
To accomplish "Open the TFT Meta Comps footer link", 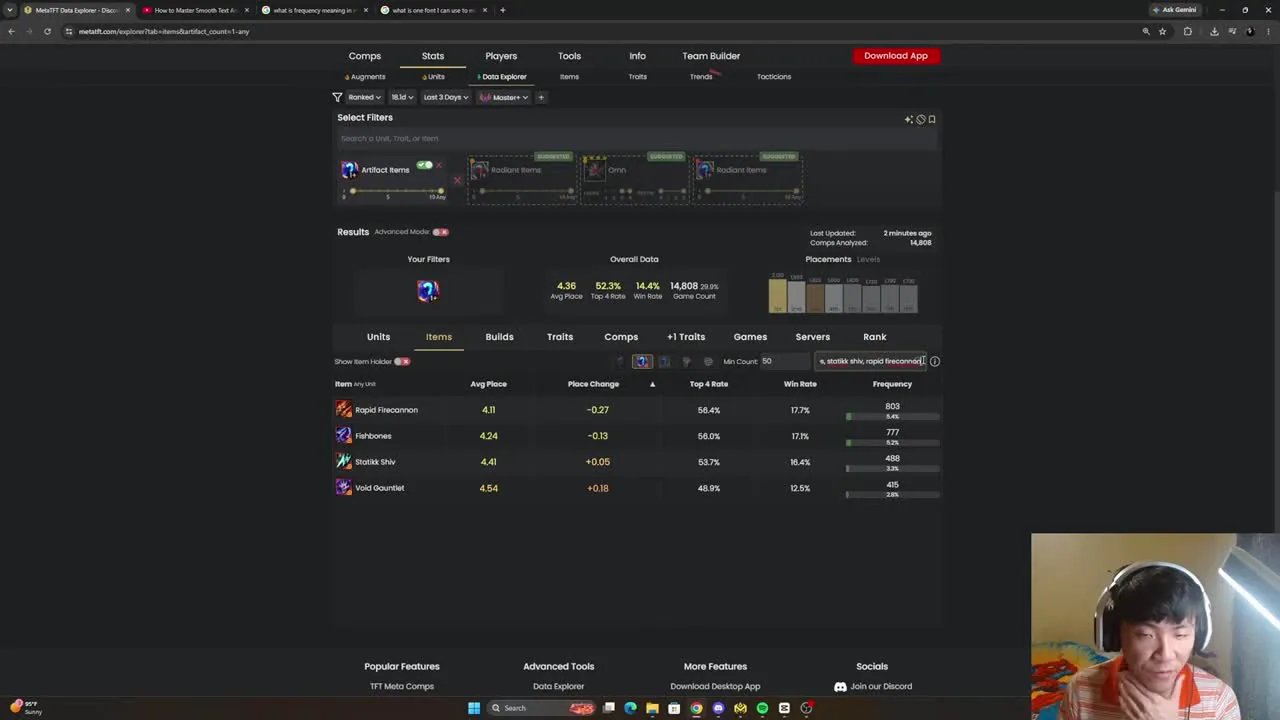I will (402, 687).
